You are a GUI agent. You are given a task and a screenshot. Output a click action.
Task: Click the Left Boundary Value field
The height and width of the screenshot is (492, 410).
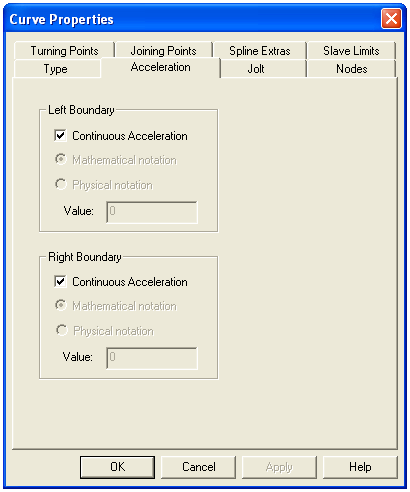152,212
